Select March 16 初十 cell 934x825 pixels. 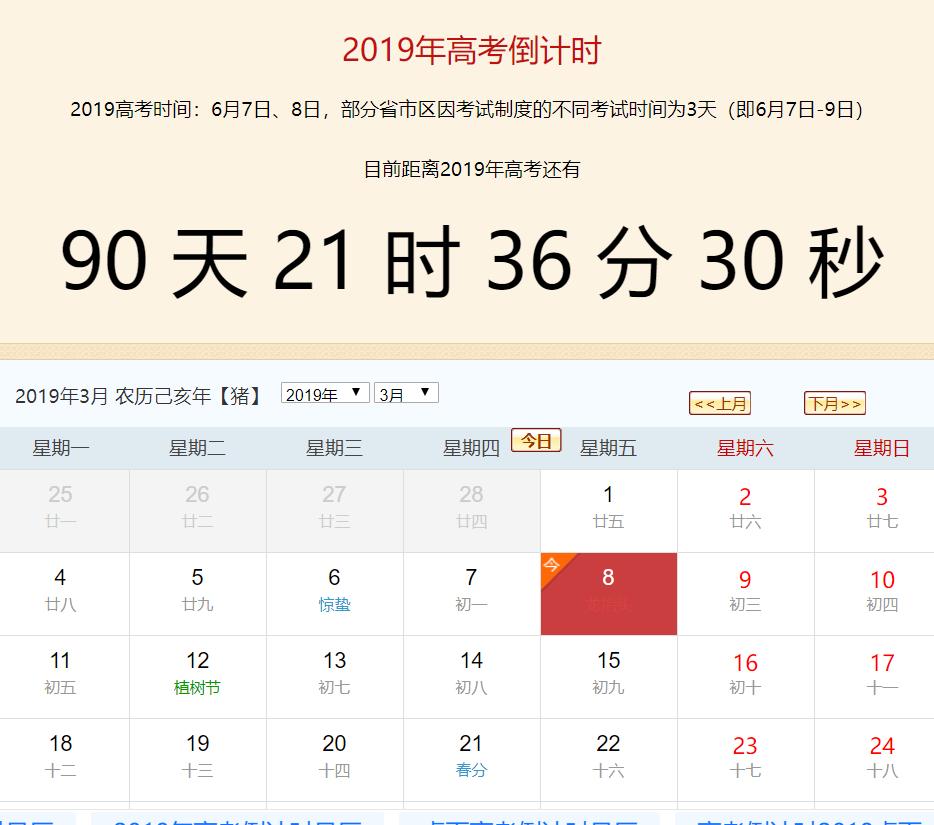coord(746,677)
